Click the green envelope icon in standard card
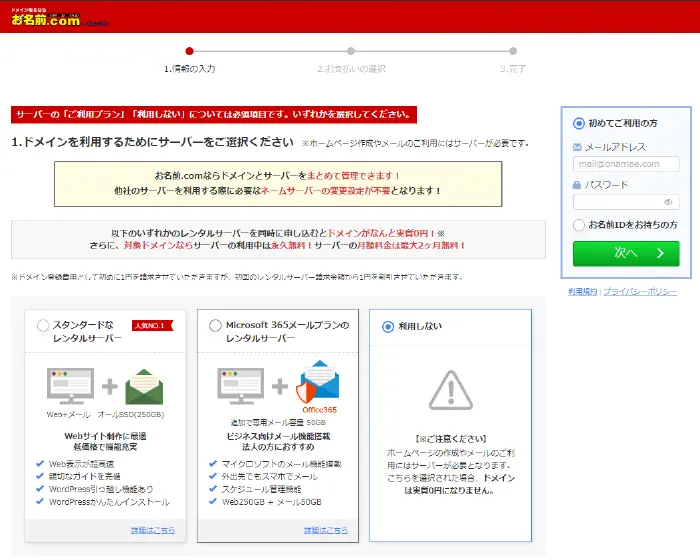The height and width of the screenshot is (560, 700). tap(144, 386)
